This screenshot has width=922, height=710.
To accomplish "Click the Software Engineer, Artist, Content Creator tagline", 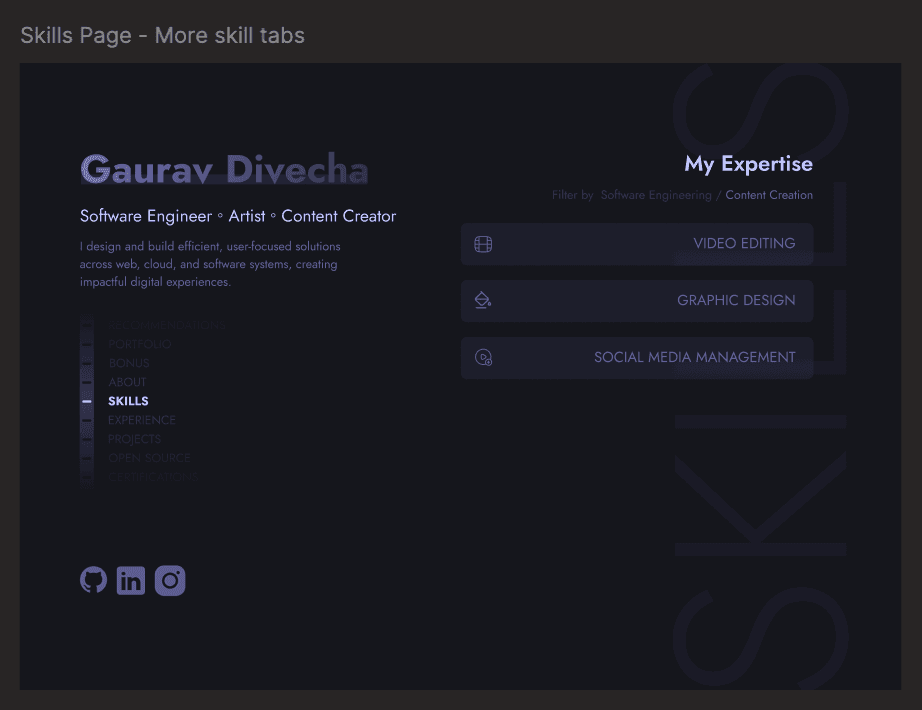I will pyautogui.click(x=238, y=216).
